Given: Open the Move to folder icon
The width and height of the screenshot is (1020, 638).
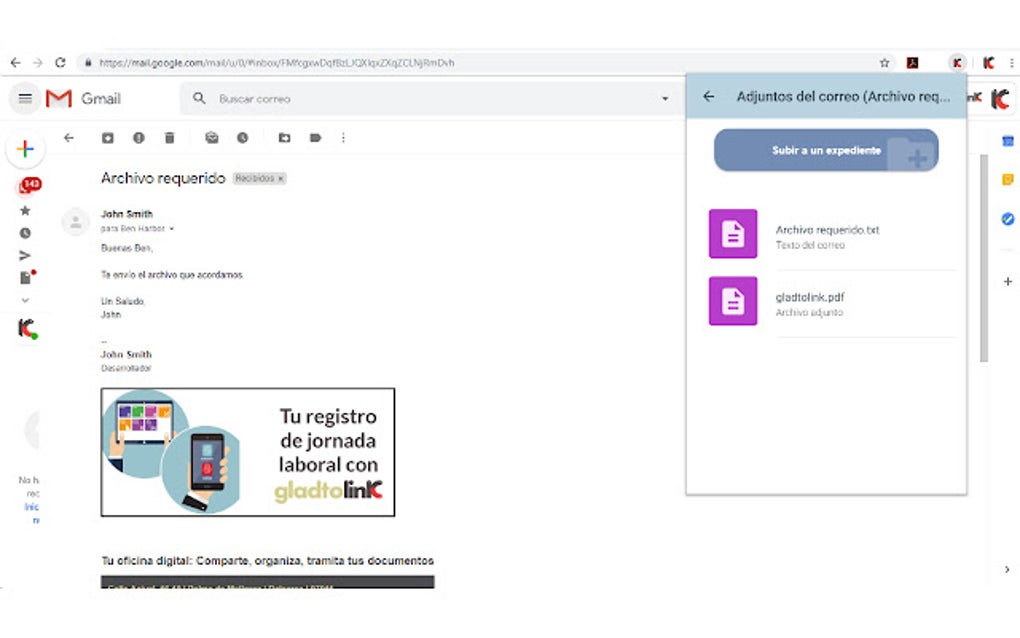Looking at the screenshot, I should (x=285, y=138).
